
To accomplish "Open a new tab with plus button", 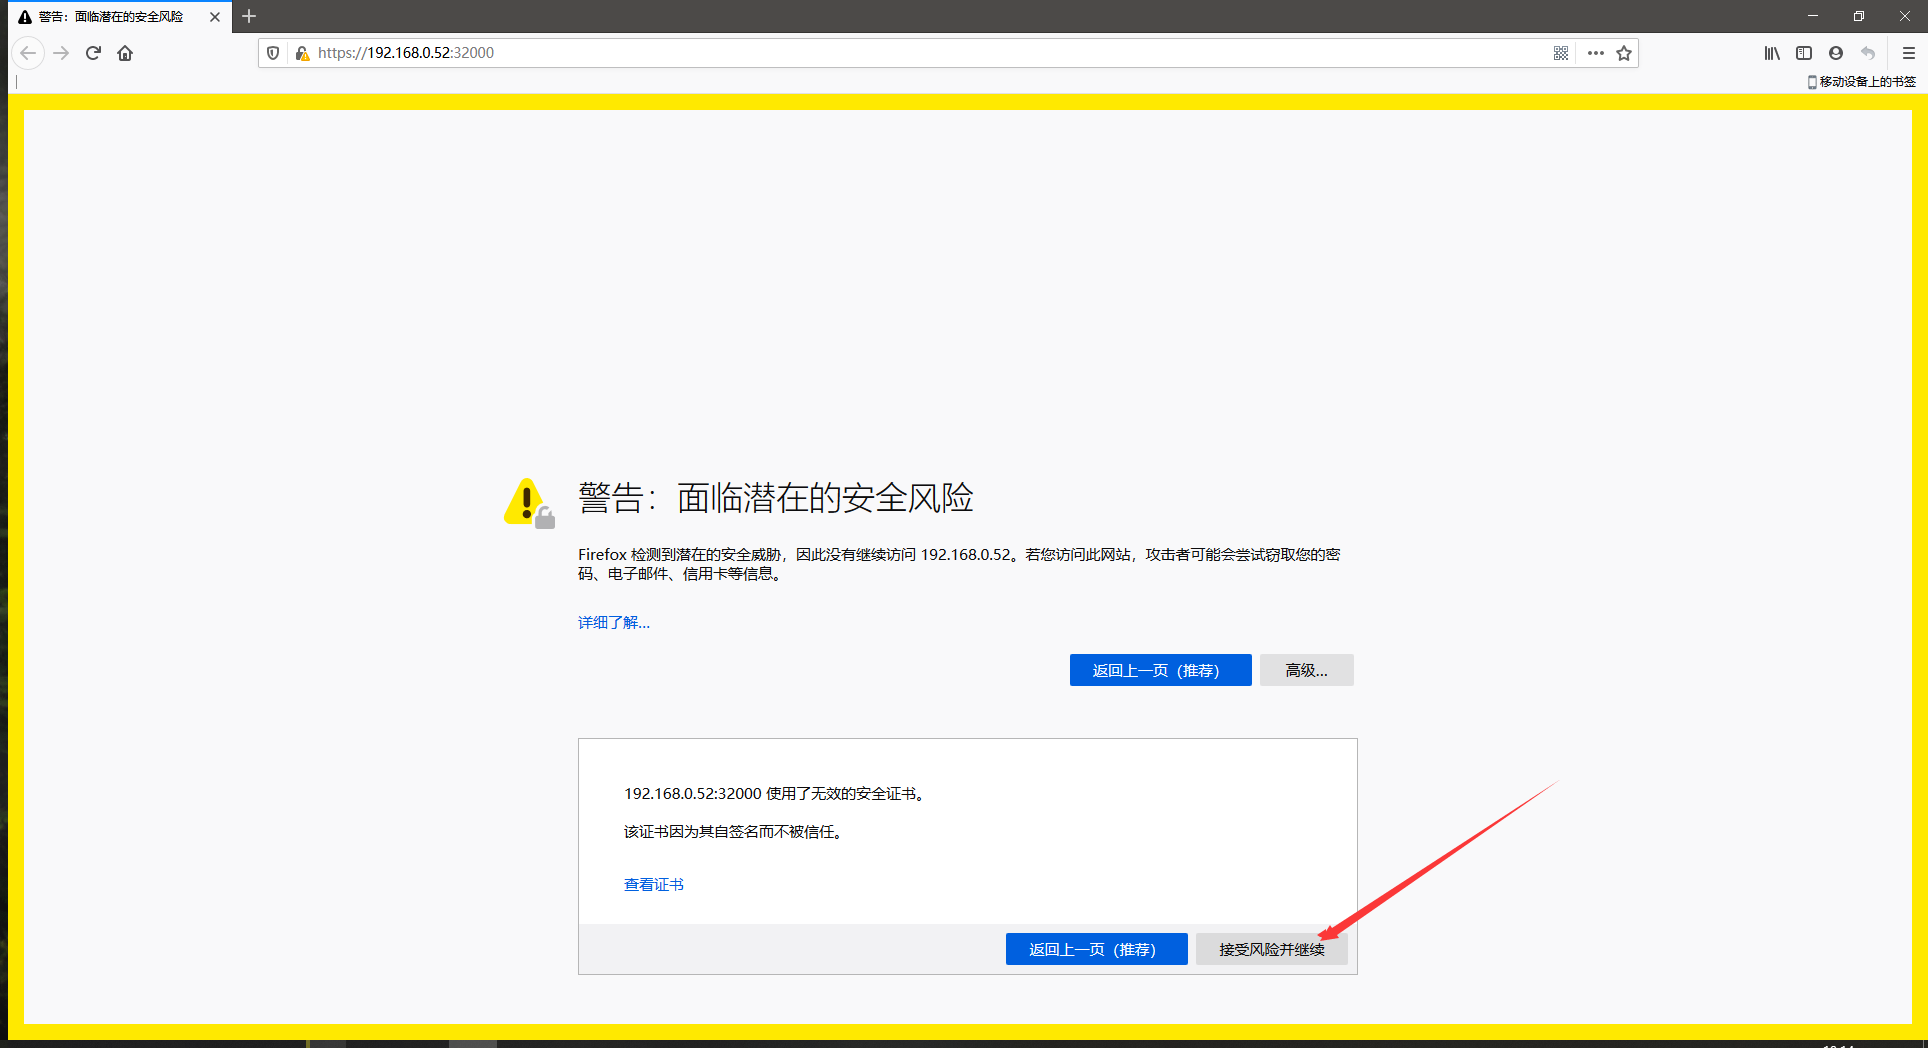I will [249, 16].
